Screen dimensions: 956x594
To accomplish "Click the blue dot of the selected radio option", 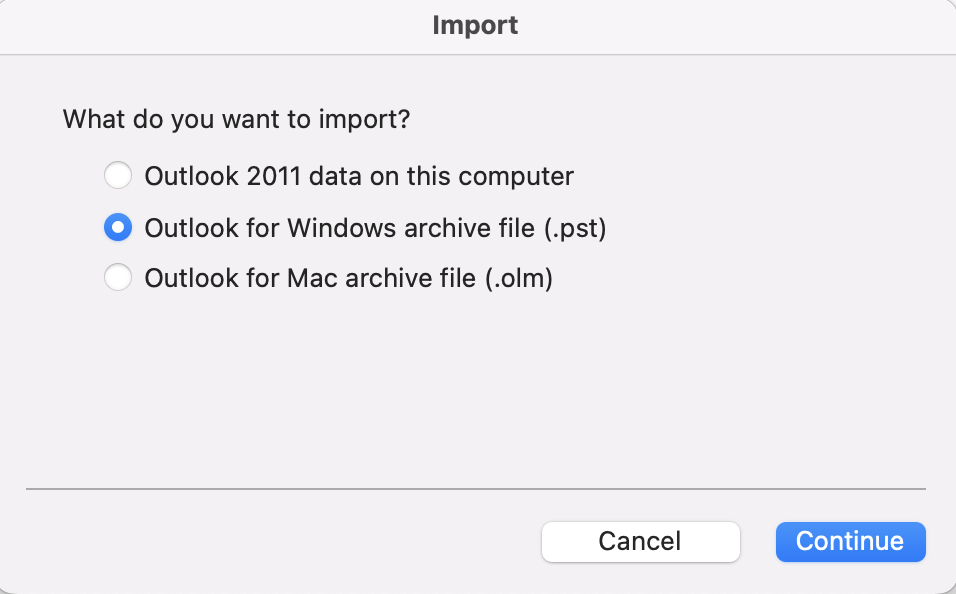I will pyautogui.click(x=118, y=228).
